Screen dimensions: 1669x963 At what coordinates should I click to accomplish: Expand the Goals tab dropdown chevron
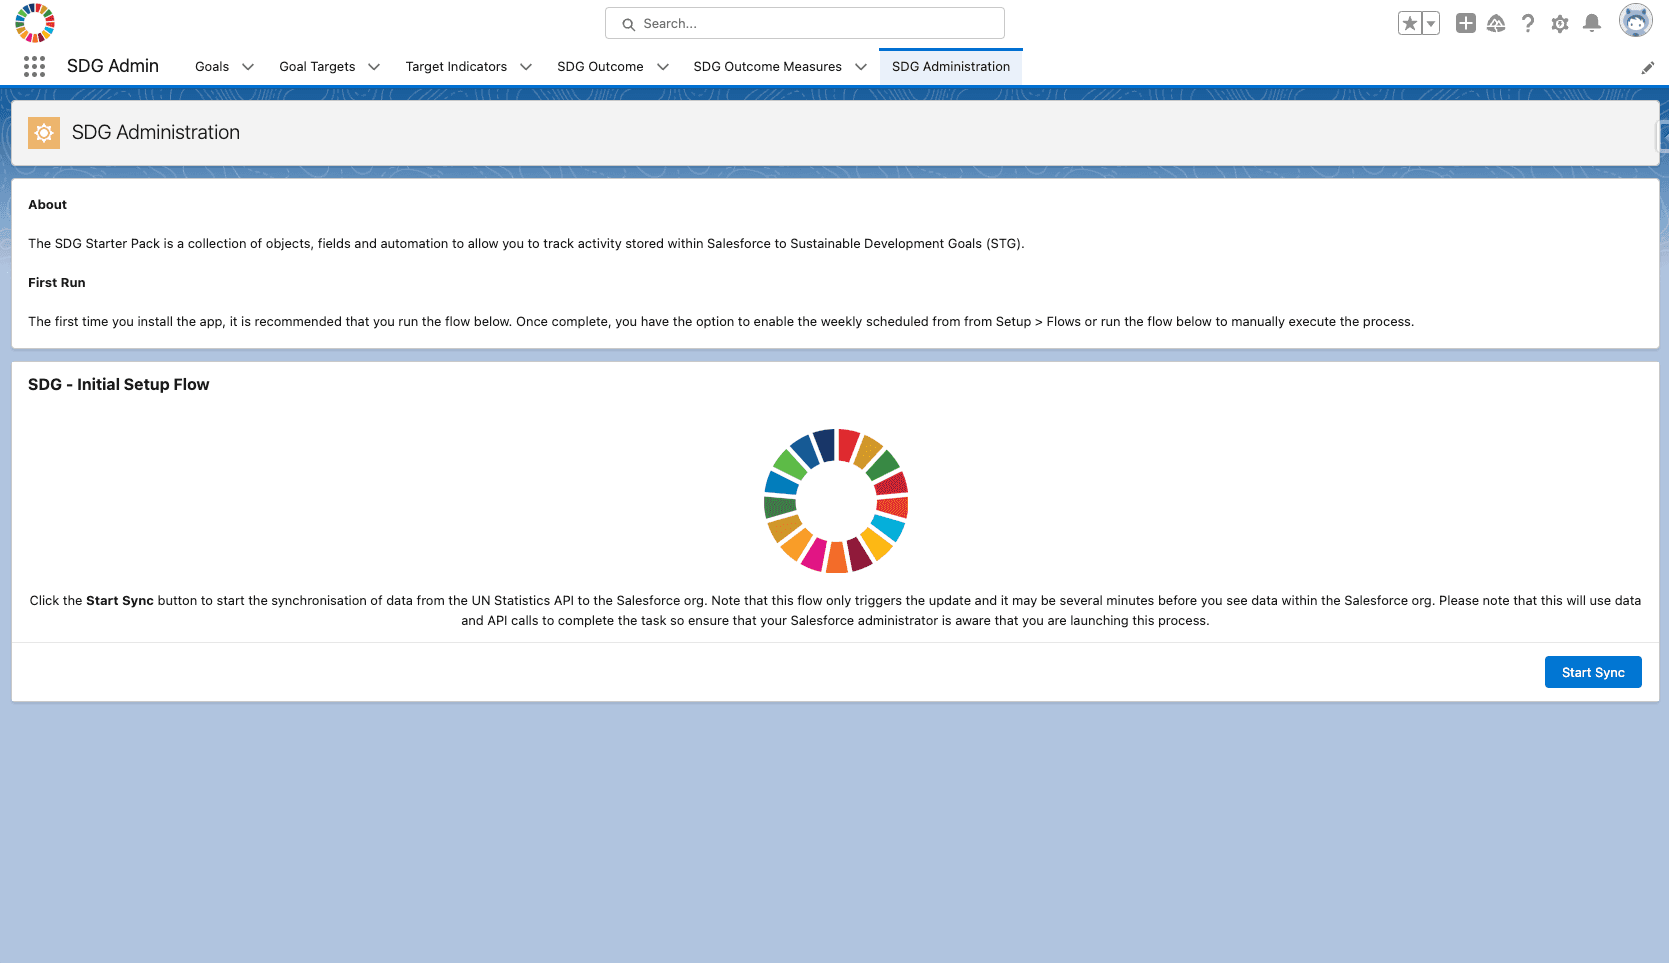[248, 67]
